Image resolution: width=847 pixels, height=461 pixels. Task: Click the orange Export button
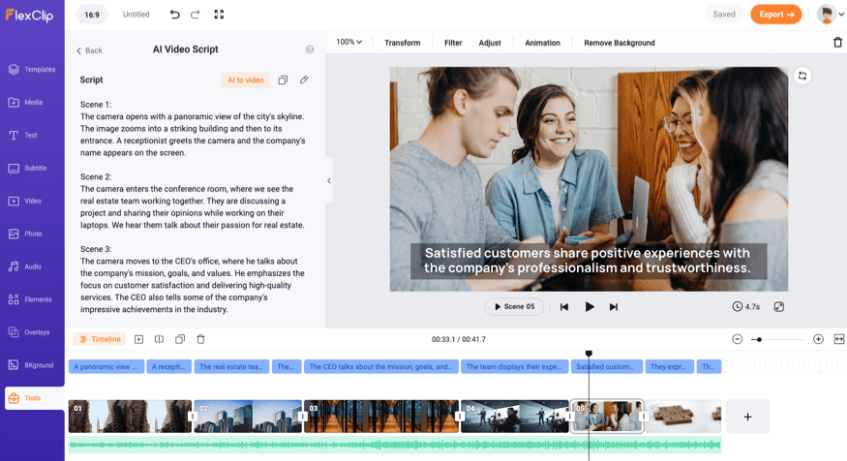pos(776,14)
